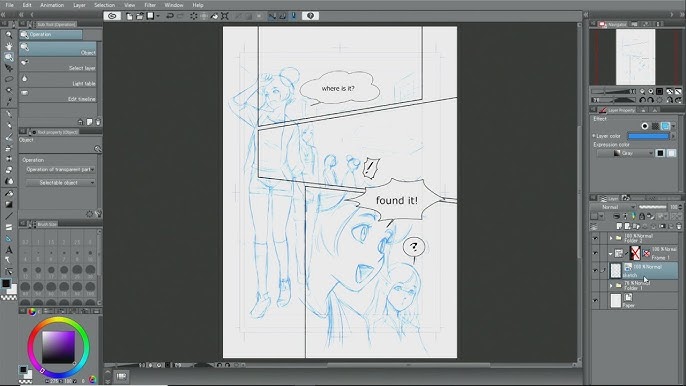The image size is (686, 386).
Task: Toggle snap to ruler in command bar
Action: tap(272, 16)
